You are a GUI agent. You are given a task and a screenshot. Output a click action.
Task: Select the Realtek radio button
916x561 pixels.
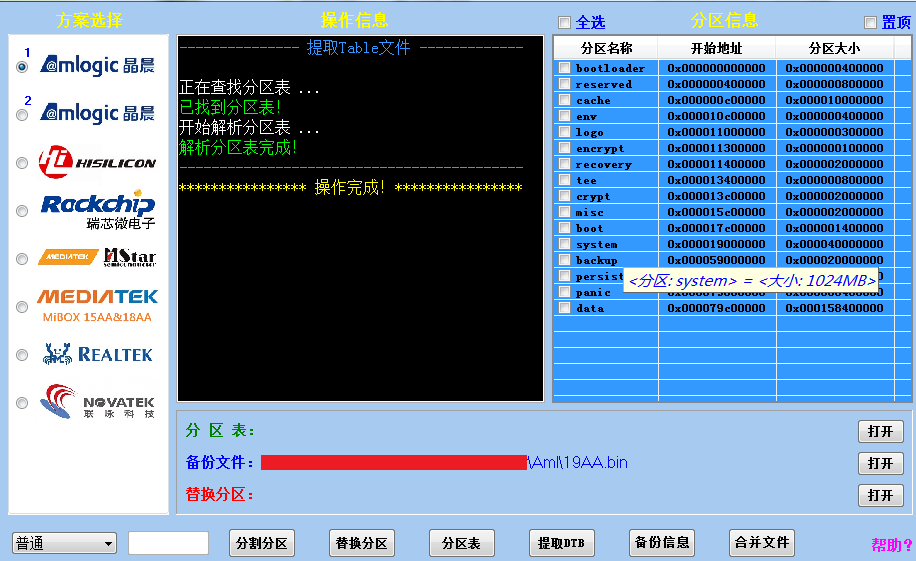[x=22, y=355]
